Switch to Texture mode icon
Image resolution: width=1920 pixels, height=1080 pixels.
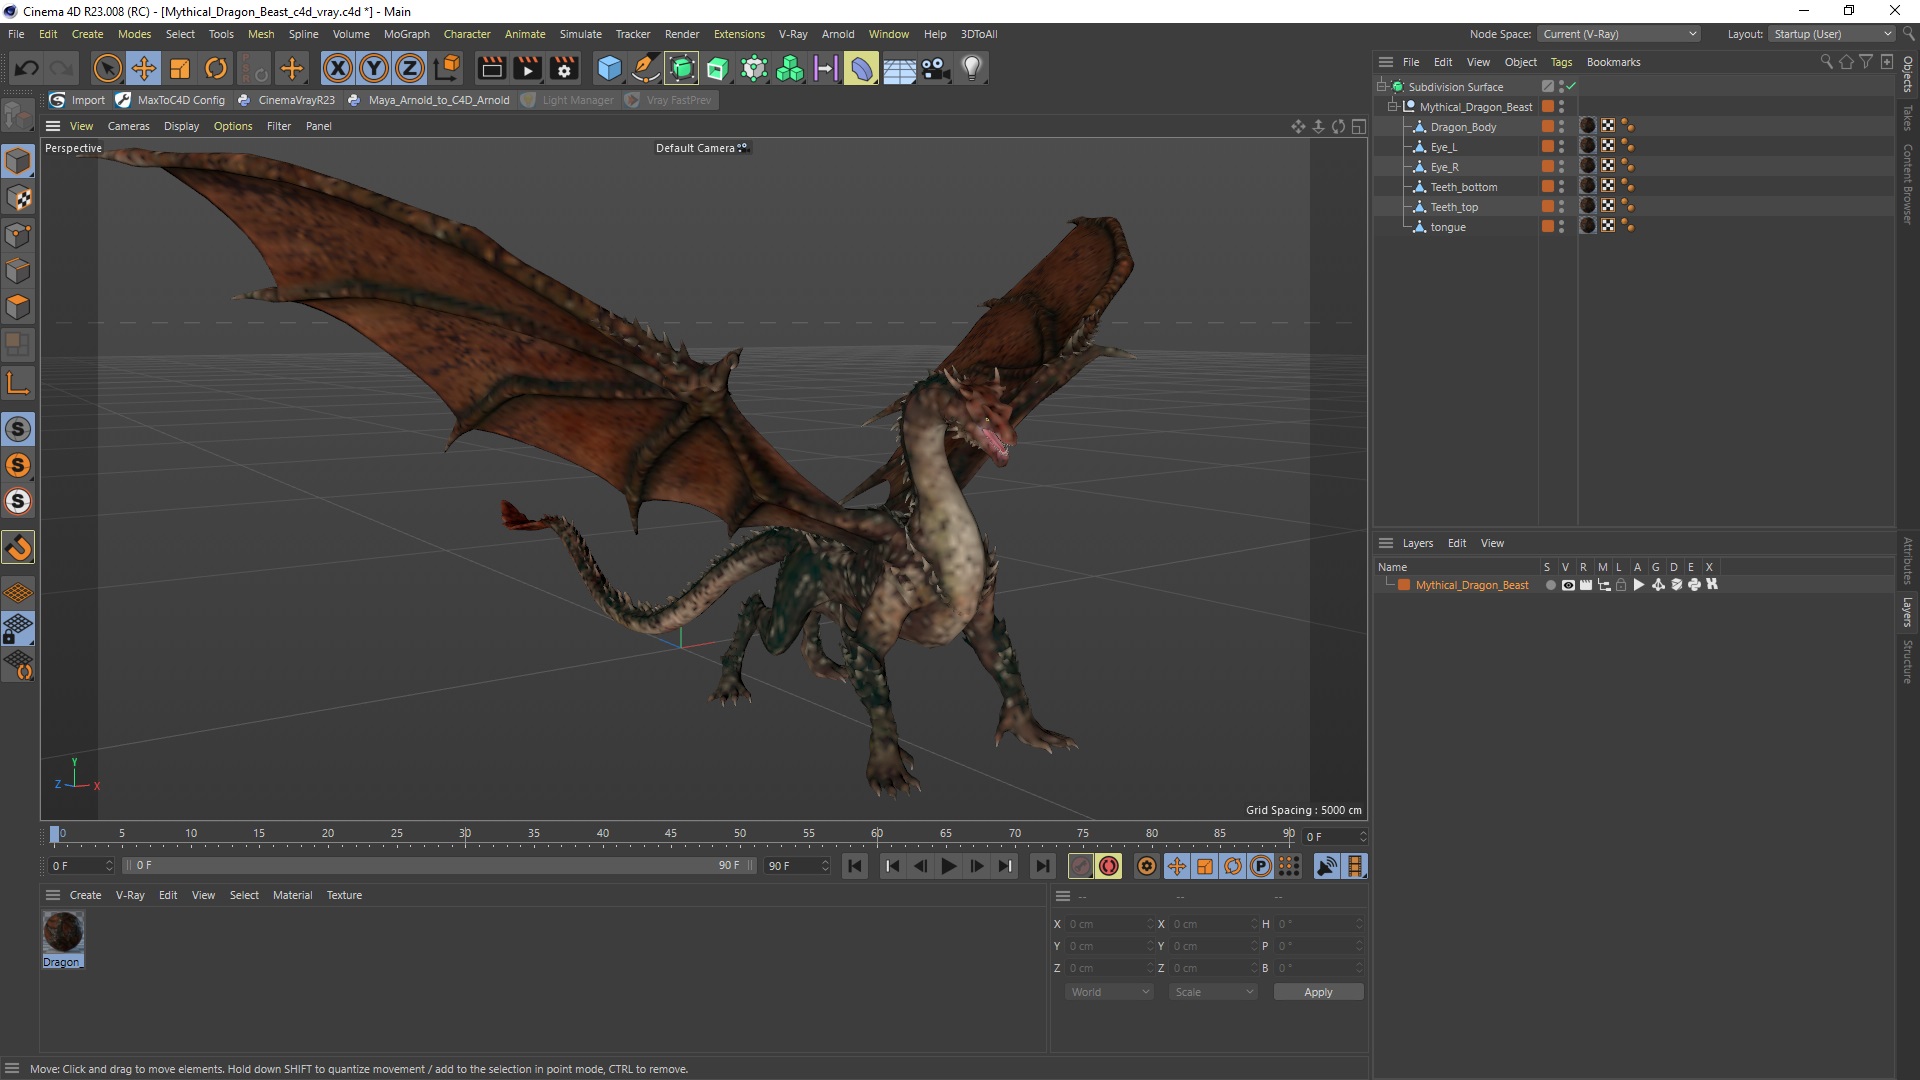[x=18, y=198]
